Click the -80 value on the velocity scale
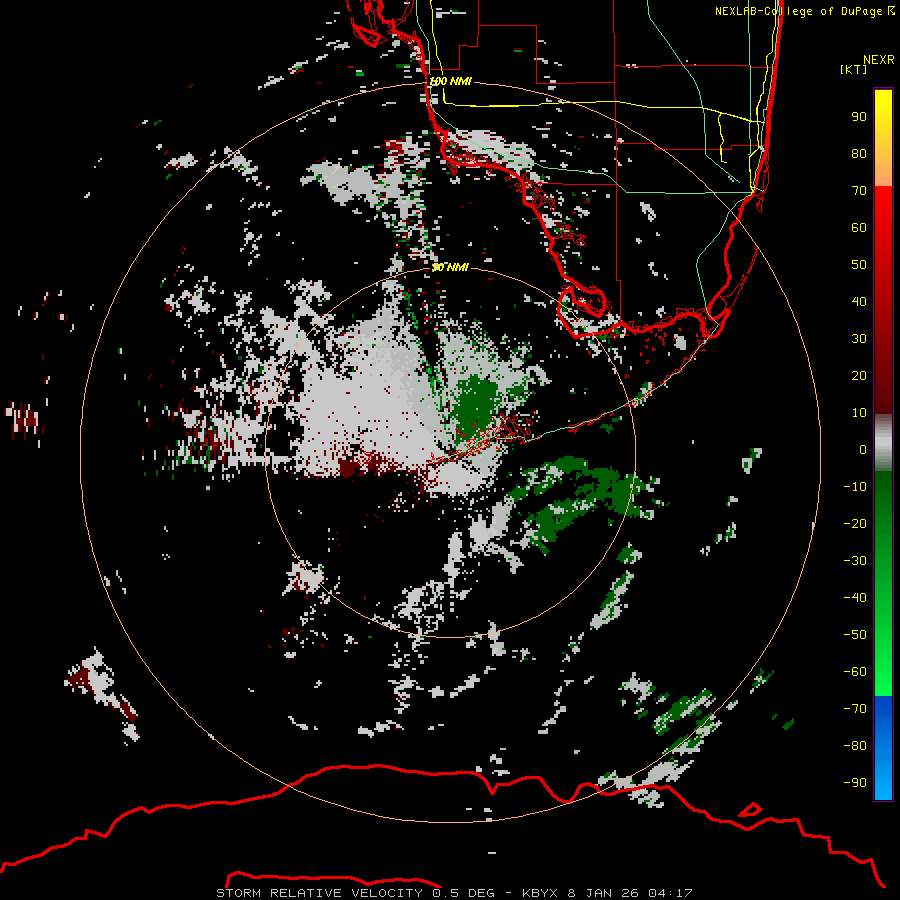Screen dimensions: 900x900 855,746
